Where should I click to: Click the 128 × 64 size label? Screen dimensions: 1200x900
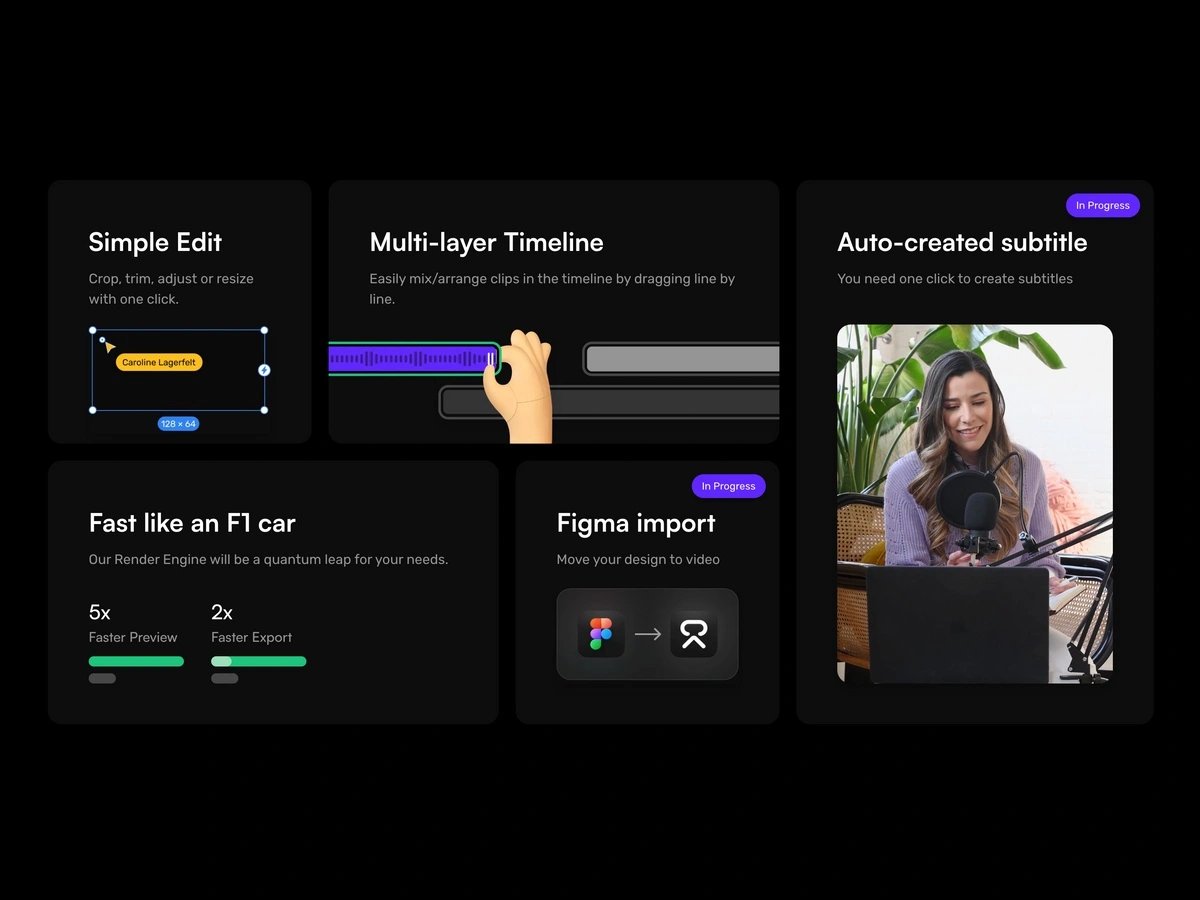[x=178, y=424]
